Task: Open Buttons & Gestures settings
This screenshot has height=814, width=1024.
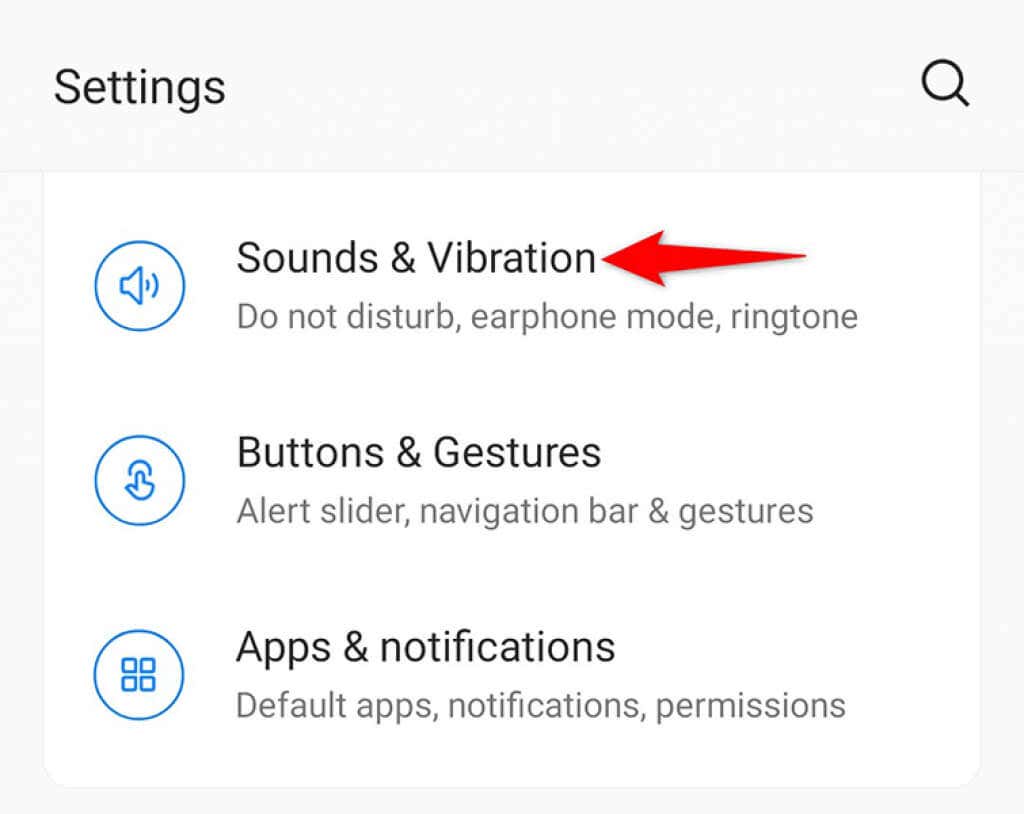Action: [511, 480]
